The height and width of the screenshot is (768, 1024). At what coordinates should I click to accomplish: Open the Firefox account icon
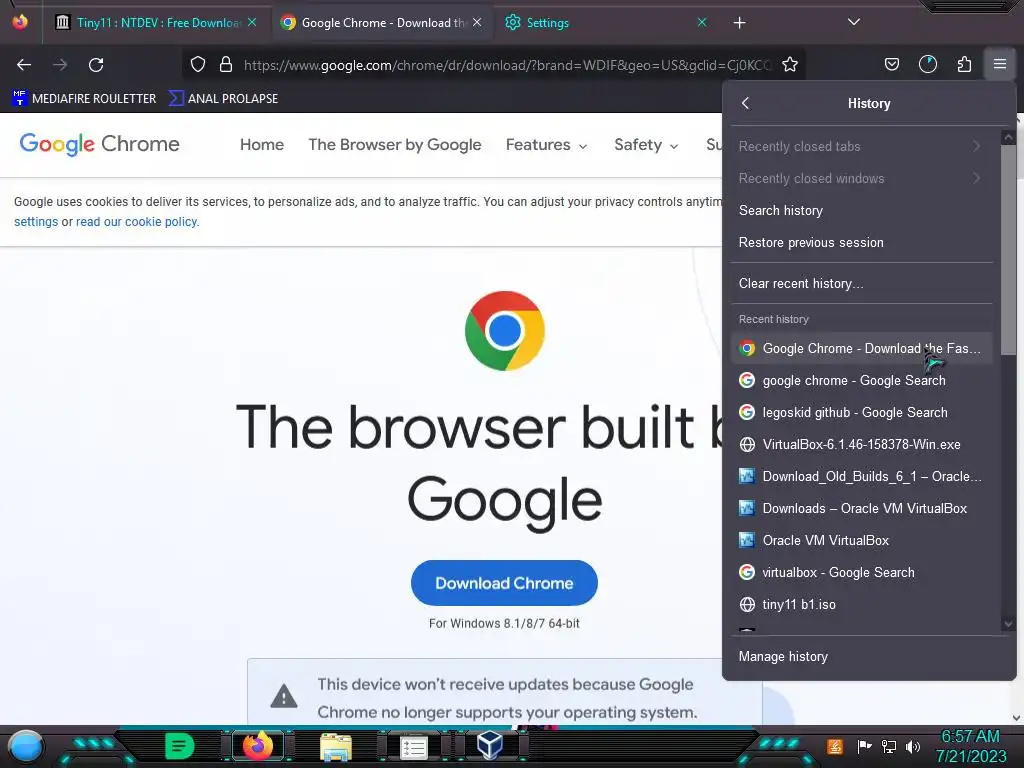point(928,64)
